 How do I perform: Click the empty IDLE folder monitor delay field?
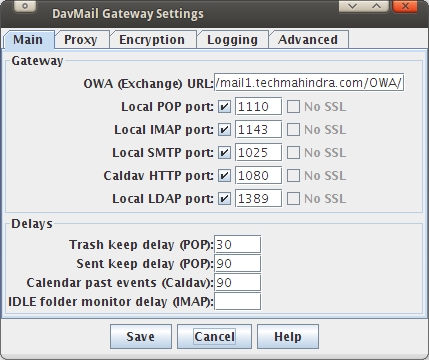237,302
